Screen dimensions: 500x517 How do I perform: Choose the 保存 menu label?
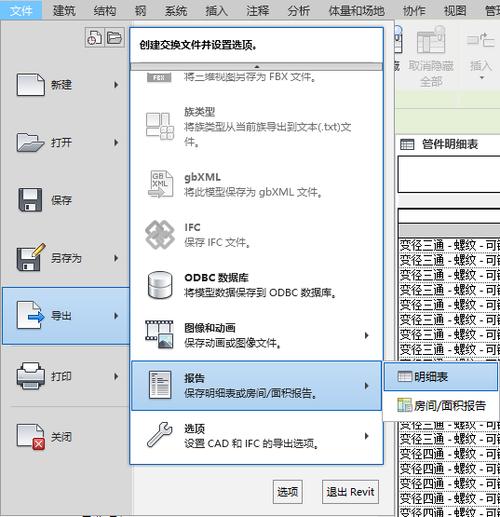click(61, 200)
